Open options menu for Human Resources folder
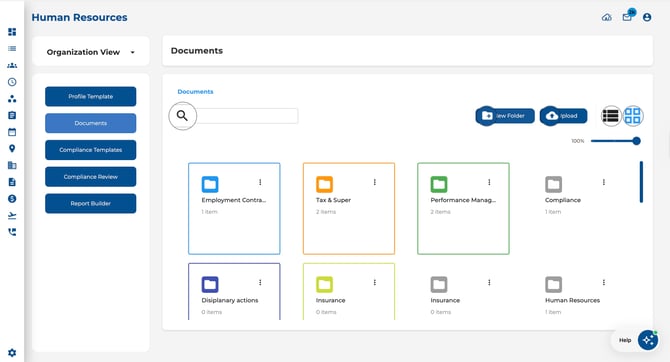The height and width of the screenshot is (362, 670). click(x=604, y=283)
